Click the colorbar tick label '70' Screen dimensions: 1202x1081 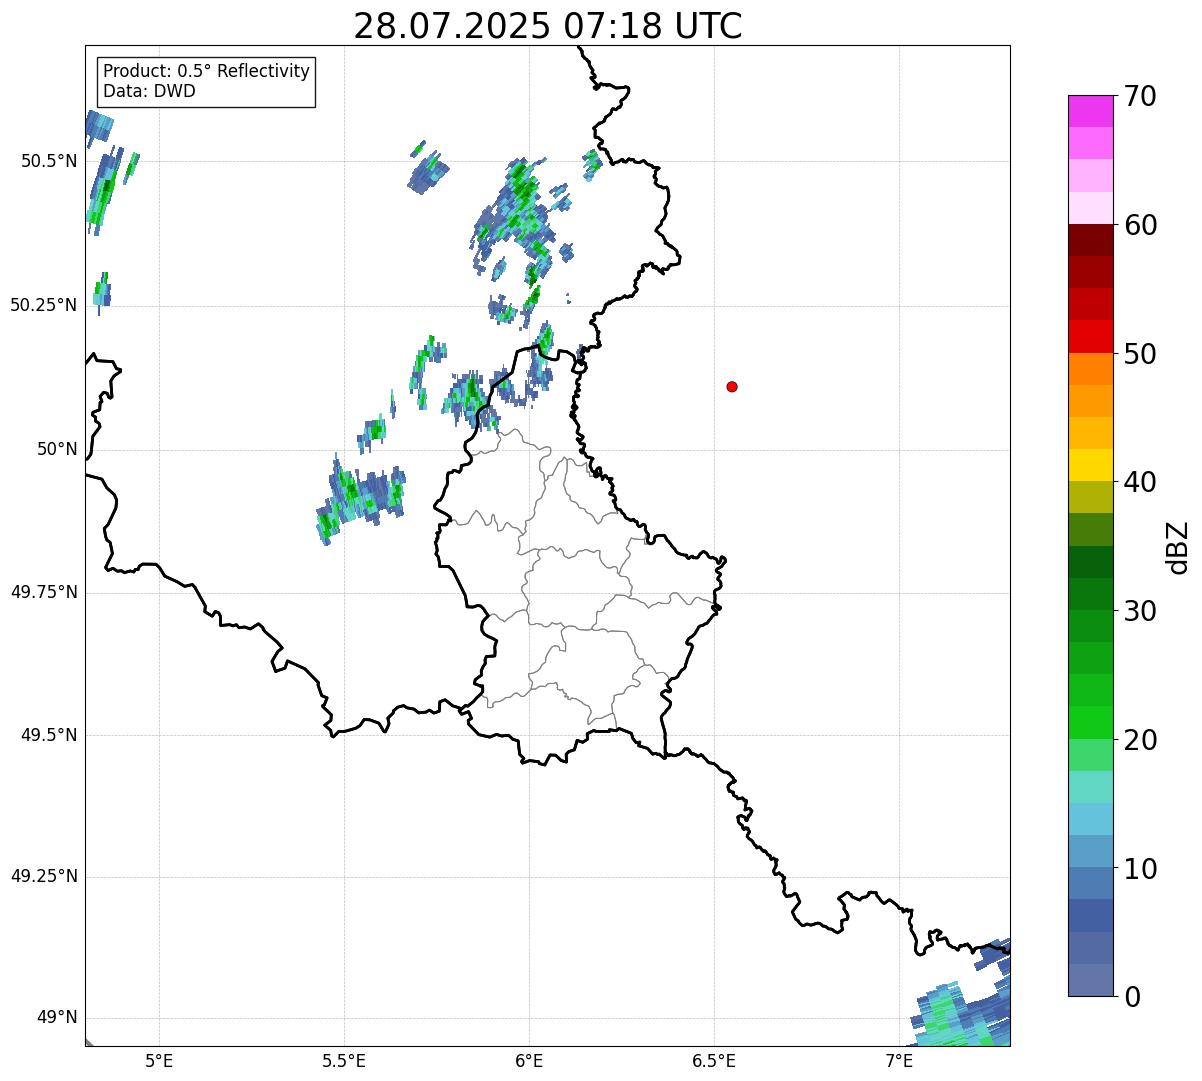coord(1140,97)
